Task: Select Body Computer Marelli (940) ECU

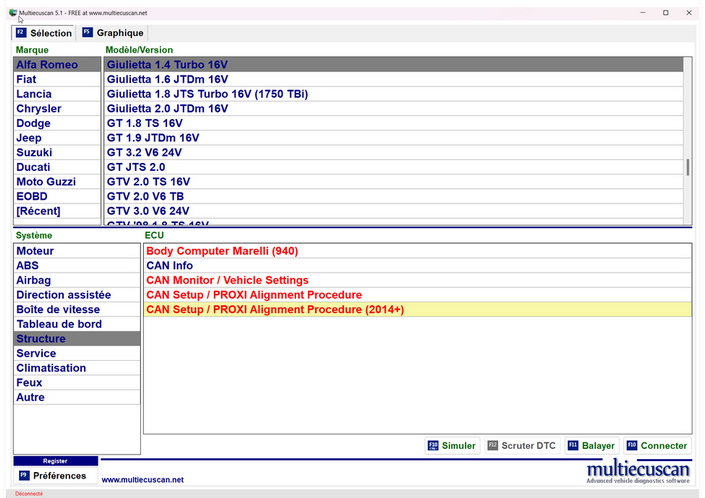Action: point(418,251)
